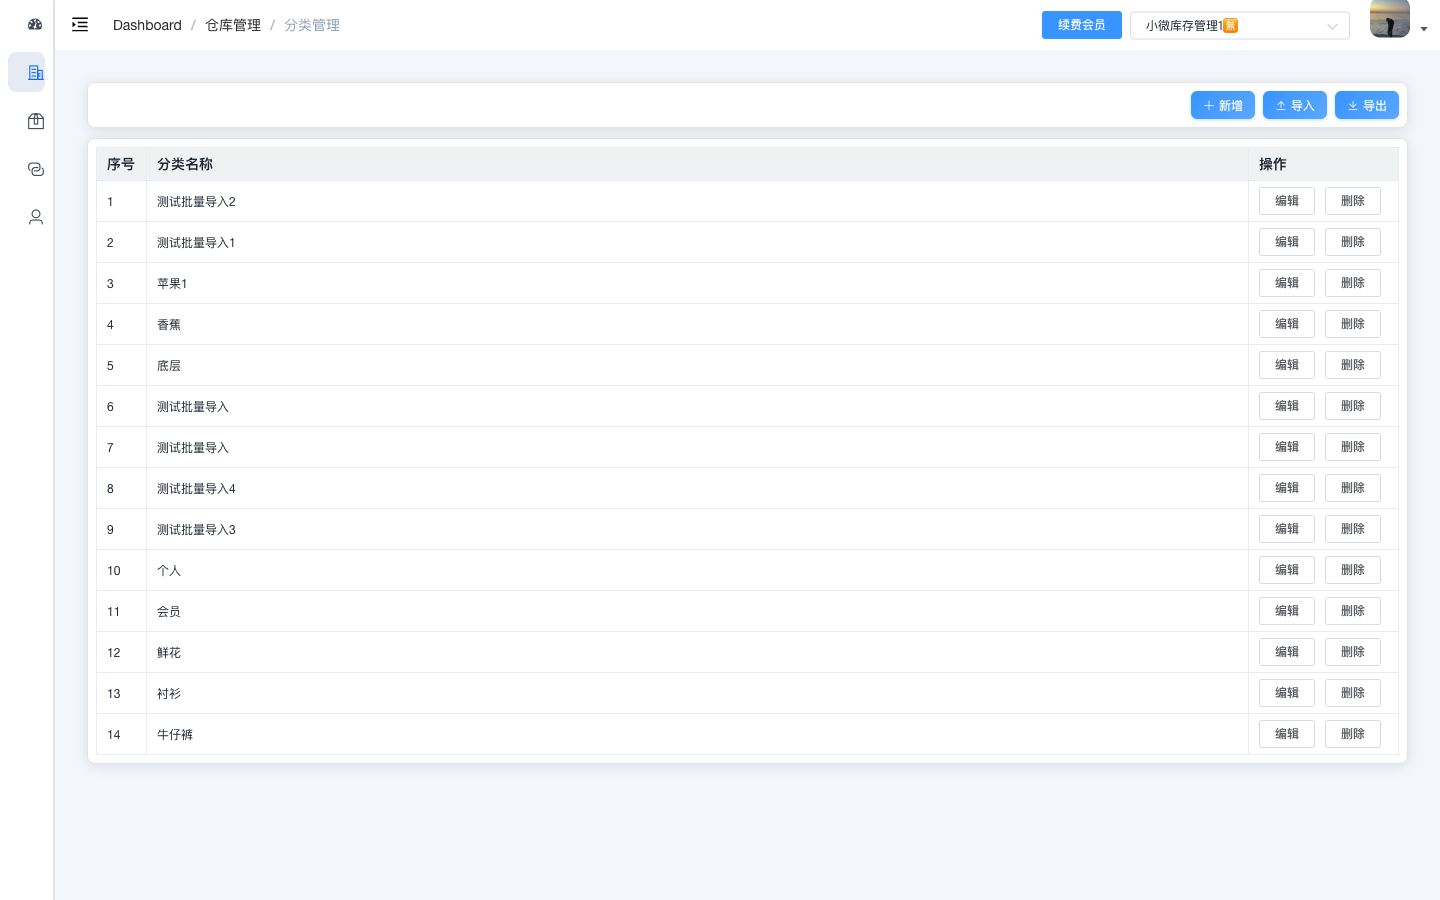Click the 分类管理 breadcrumb

coord(312,25)
